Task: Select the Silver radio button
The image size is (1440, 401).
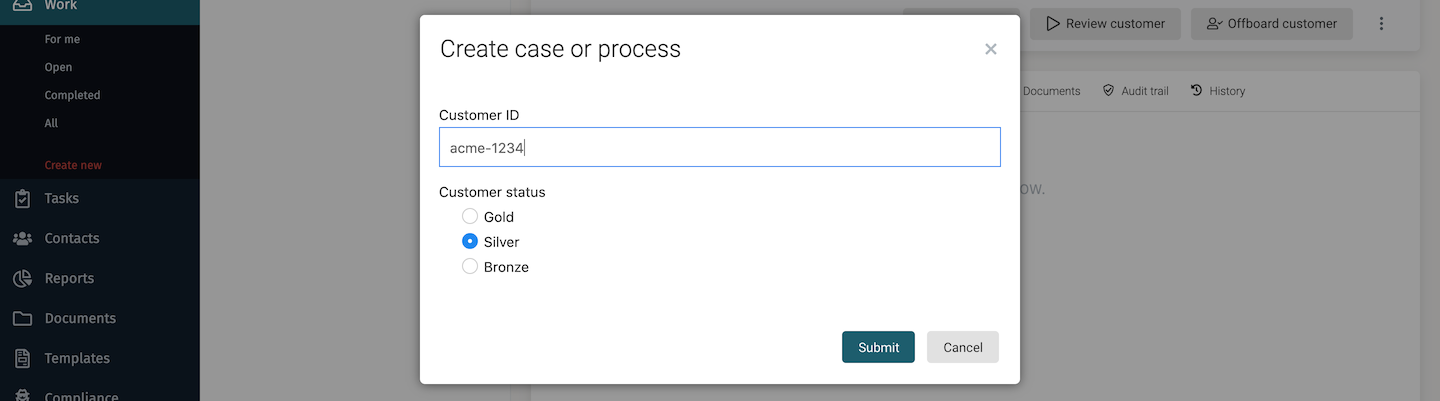Action: click(470, 242)
